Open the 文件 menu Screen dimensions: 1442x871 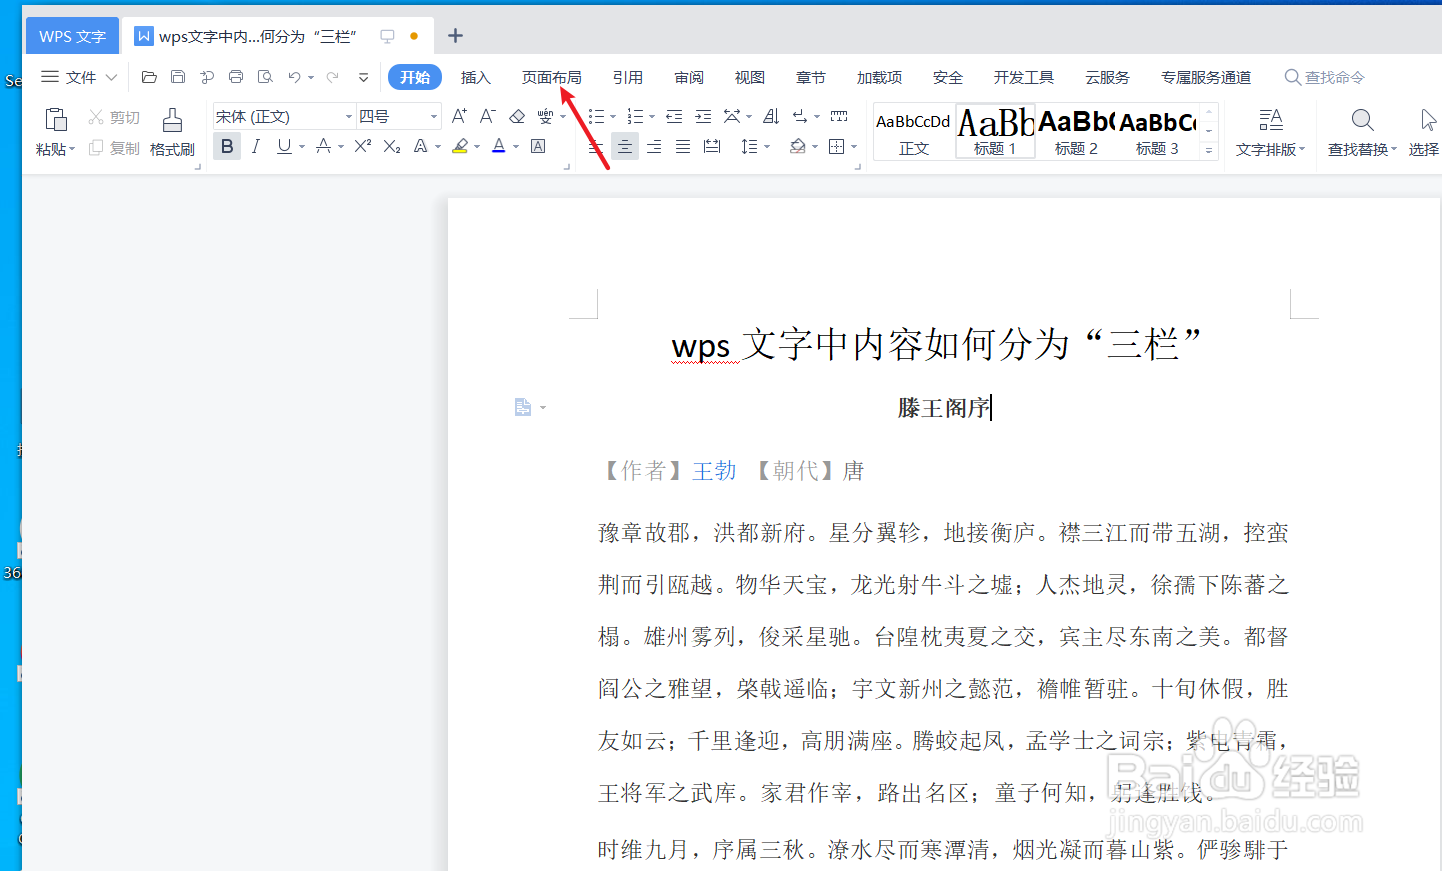79,77
